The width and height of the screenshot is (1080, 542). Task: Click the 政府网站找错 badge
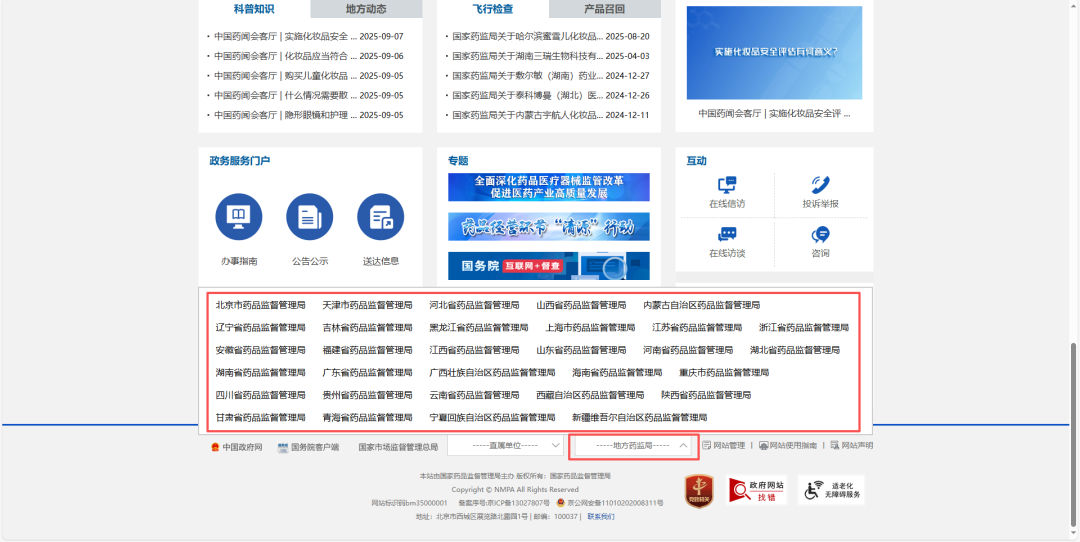(x=756, y=490)
